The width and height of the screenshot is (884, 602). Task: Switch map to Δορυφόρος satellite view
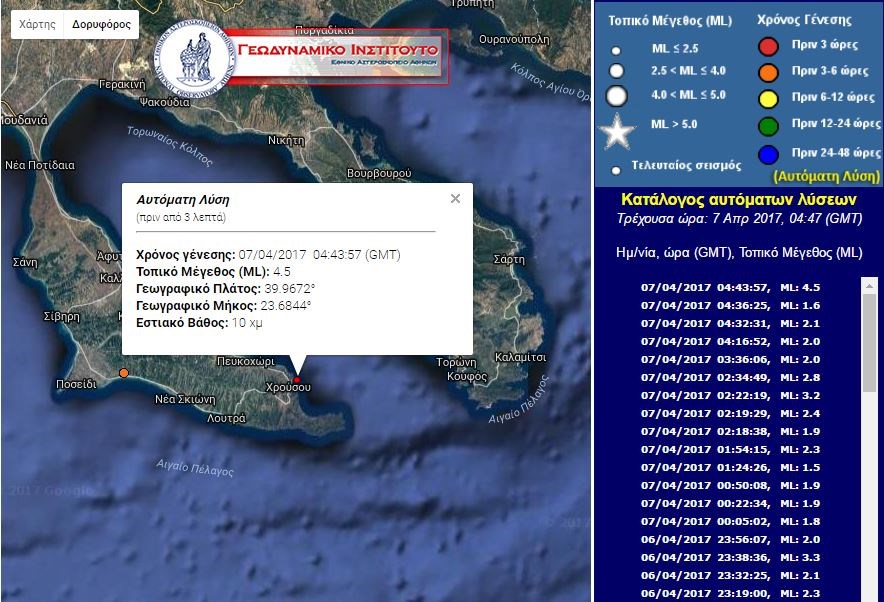101,25
